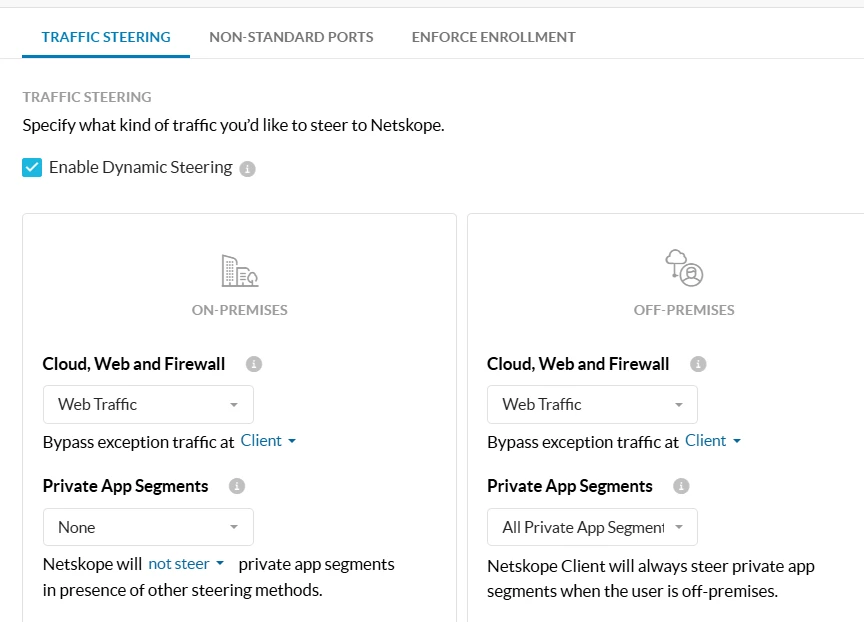Switch to the Non-Standard Ports tab
The height and width of the screenshot is (622, 864).
click(x=291, y=37)
